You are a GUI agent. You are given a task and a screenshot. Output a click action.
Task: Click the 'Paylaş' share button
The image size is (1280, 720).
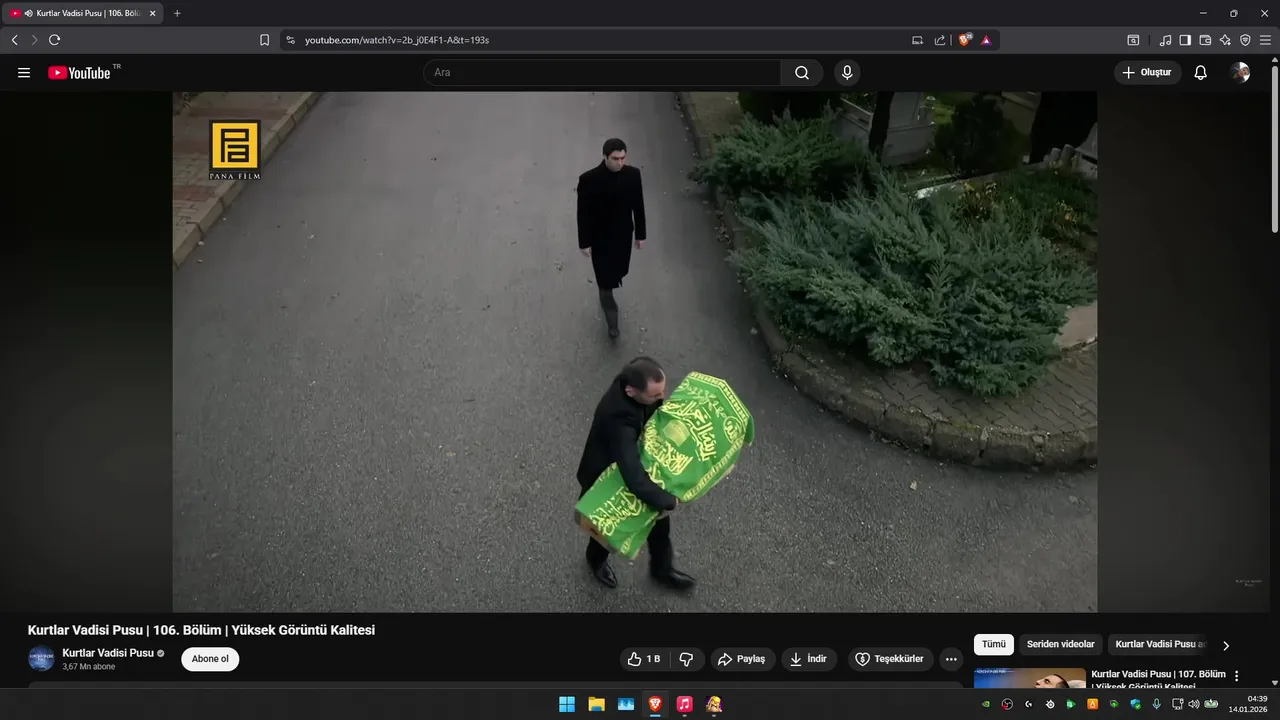[x=742, y=659]
